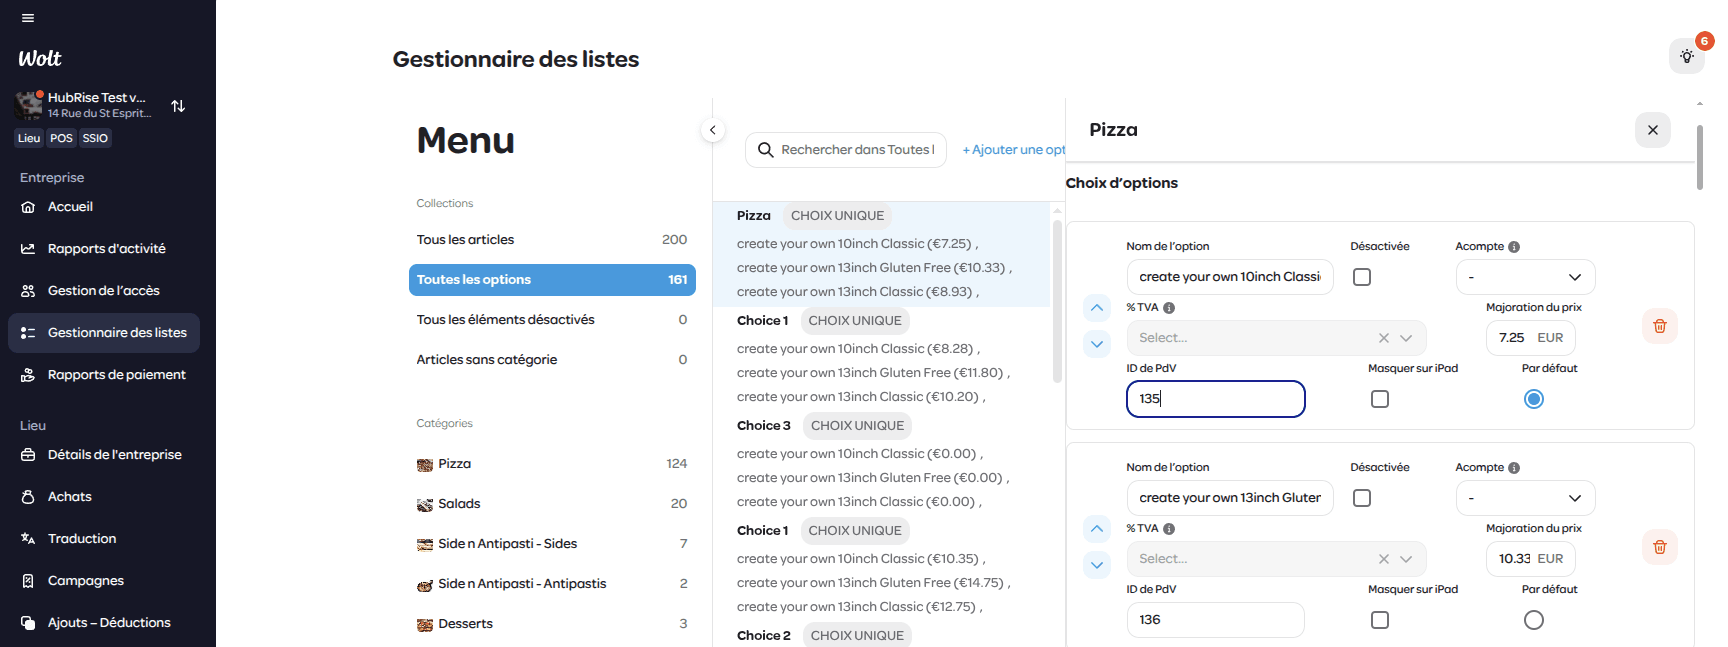
Task: Toggle Masquer sur iPad for first option
Action: pos(1380,399)
